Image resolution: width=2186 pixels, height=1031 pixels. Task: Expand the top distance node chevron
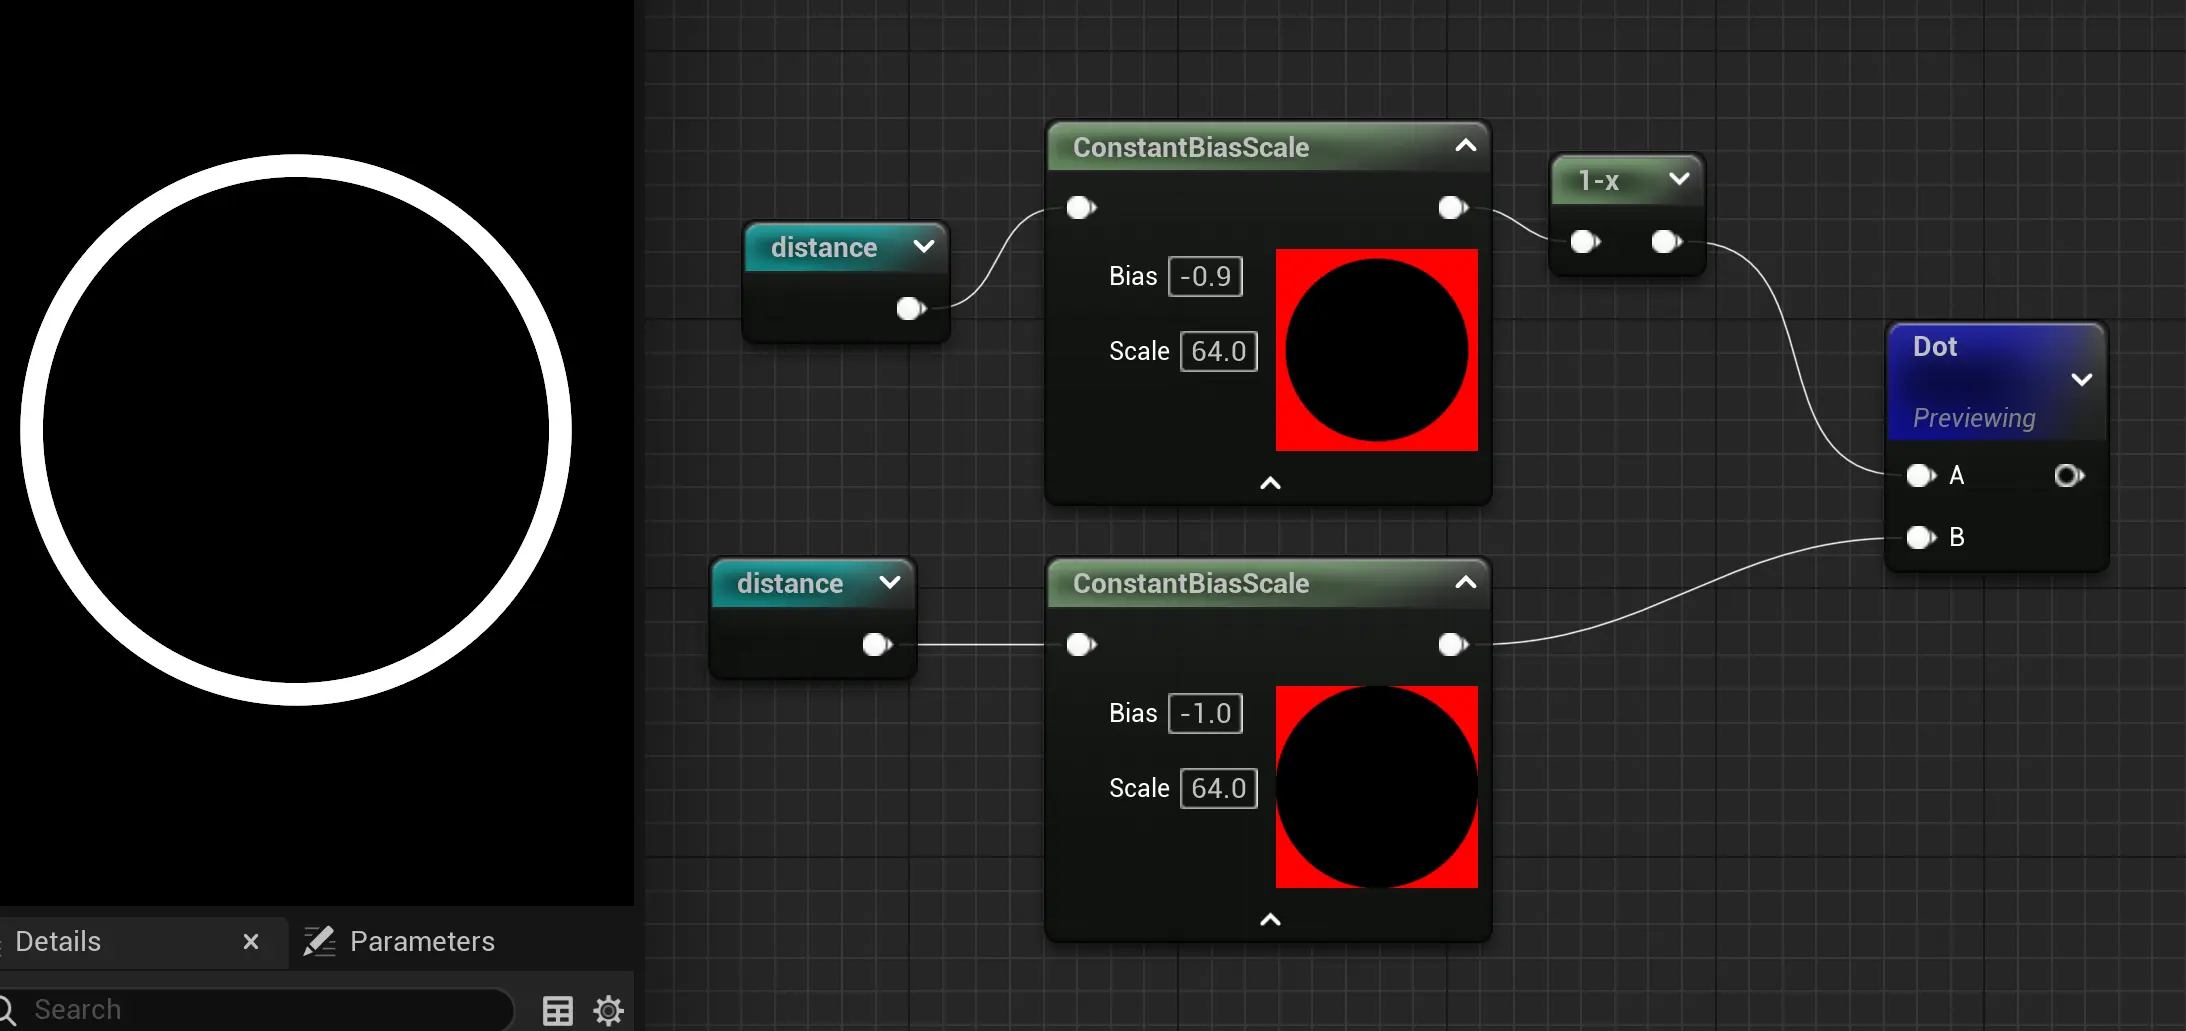coord(923,246)
